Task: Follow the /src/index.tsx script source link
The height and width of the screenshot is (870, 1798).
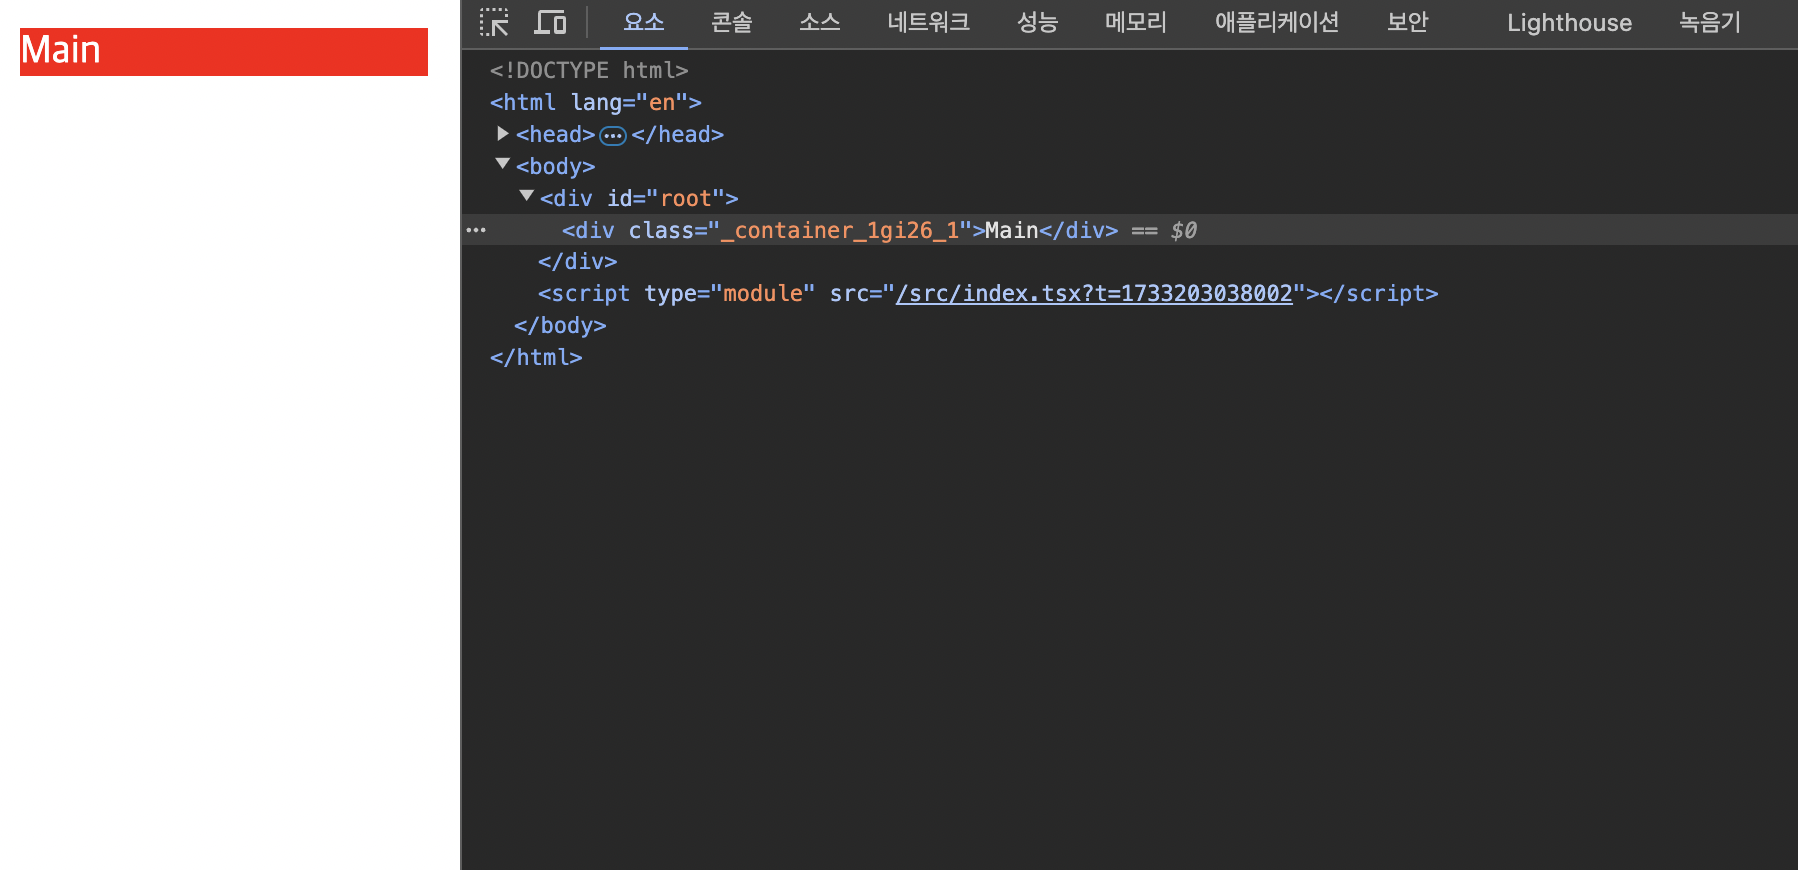Action: (x=1094, y=293)
